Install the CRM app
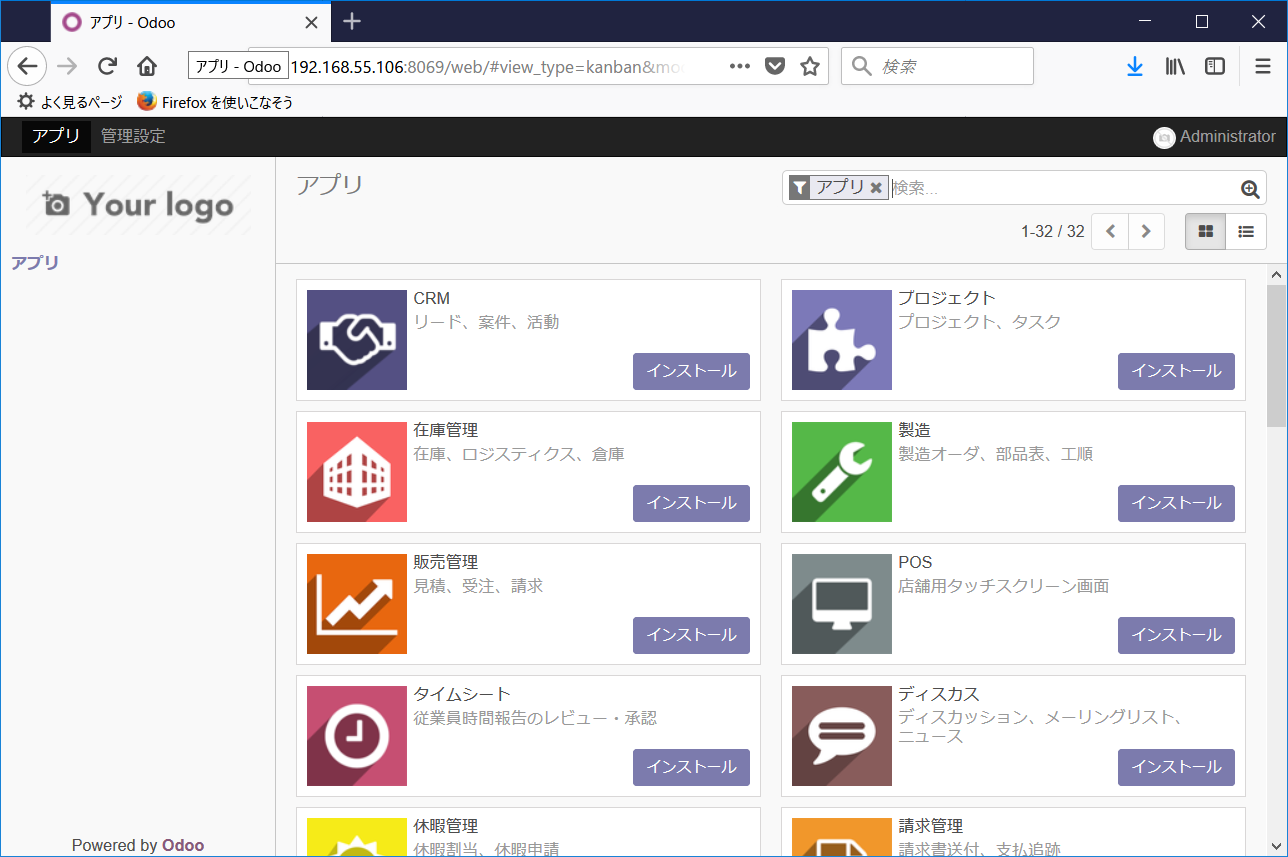The image size is (1288, 857). click(691, 371)
